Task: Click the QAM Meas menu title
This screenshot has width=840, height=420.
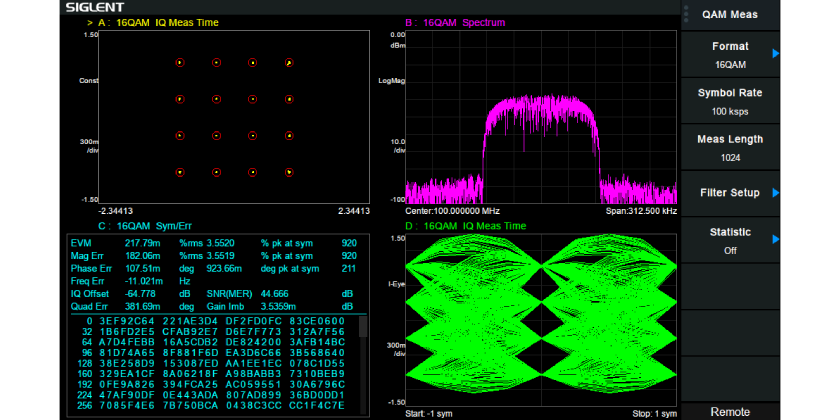Action: click(x=730, y=14)
